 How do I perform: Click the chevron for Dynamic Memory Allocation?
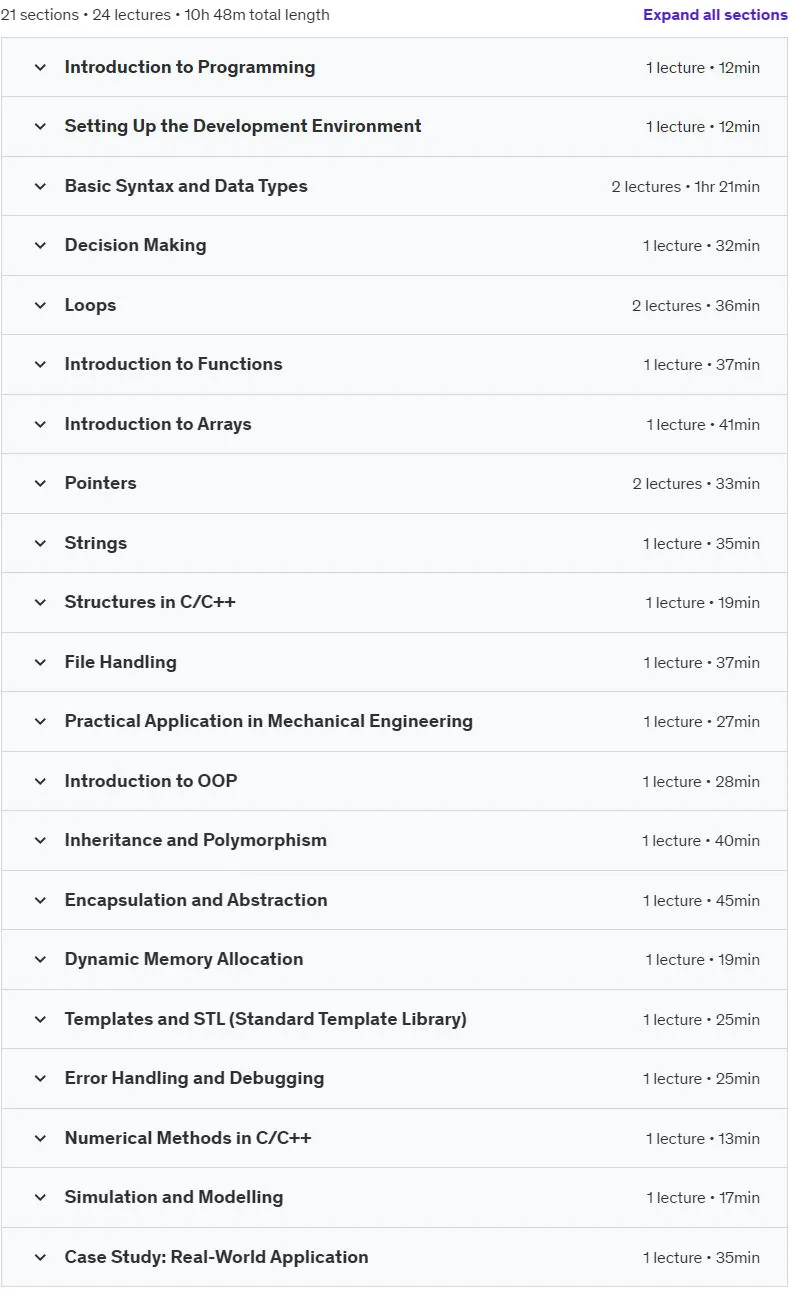click(40, 960)
